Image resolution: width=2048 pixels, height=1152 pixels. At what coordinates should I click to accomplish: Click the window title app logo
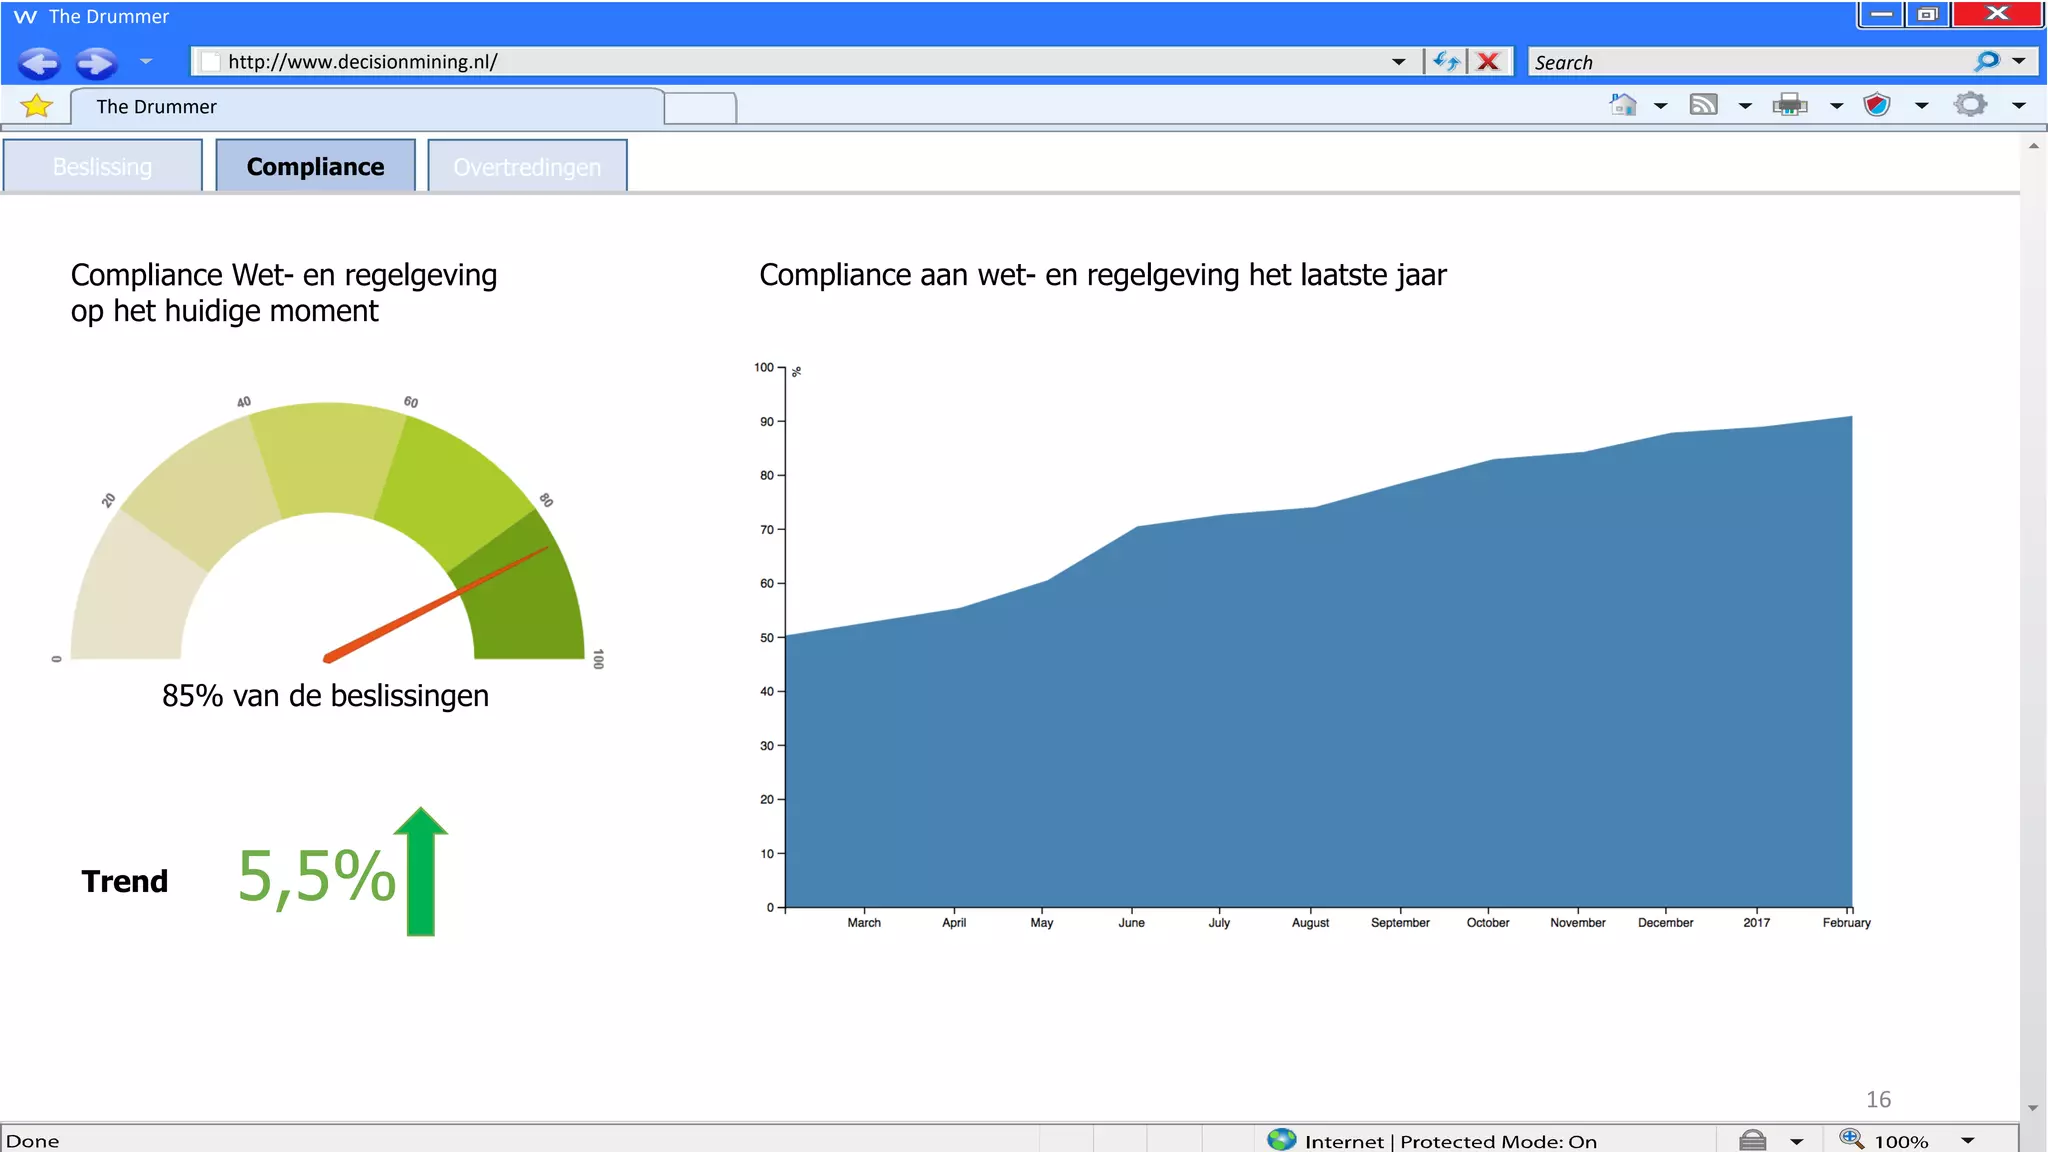pos(25,17)
